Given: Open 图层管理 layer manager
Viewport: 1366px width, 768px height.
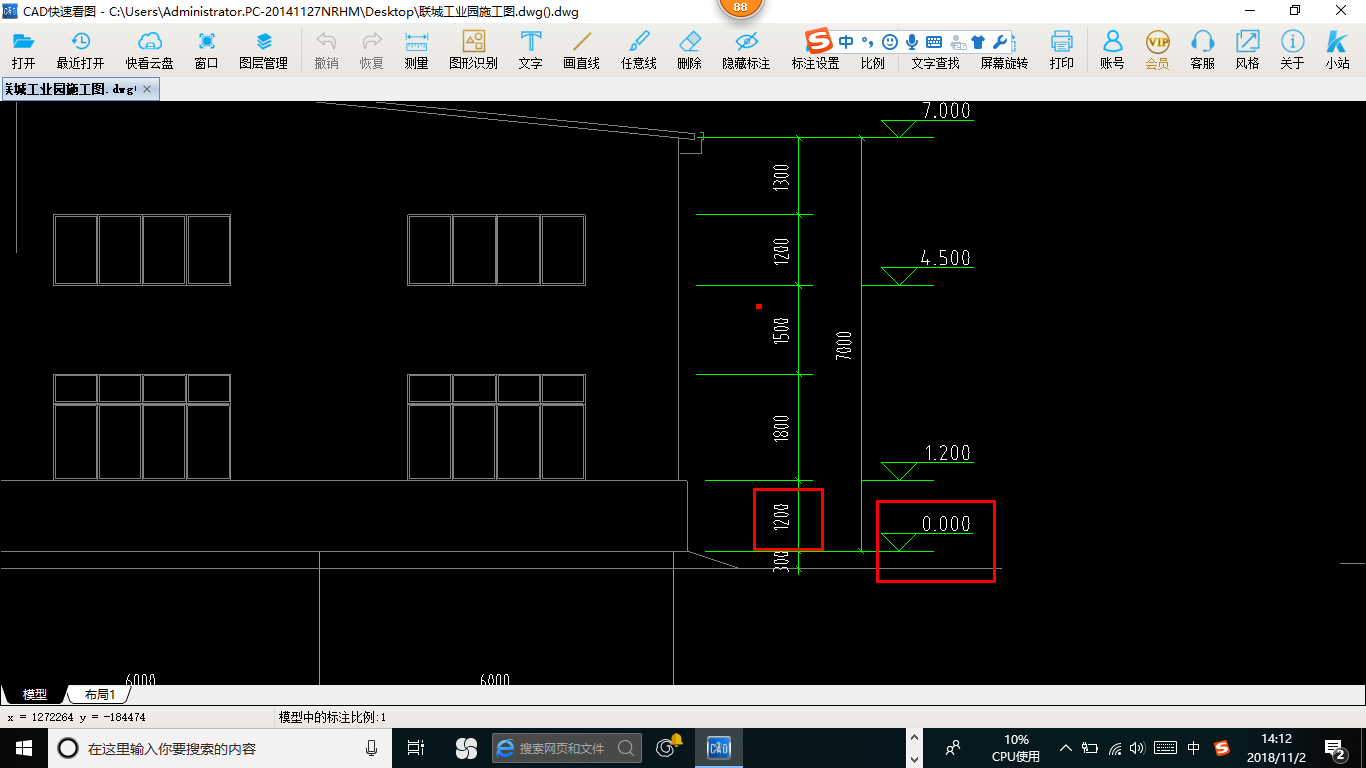Looking at the screenshot, I should 263,50.
